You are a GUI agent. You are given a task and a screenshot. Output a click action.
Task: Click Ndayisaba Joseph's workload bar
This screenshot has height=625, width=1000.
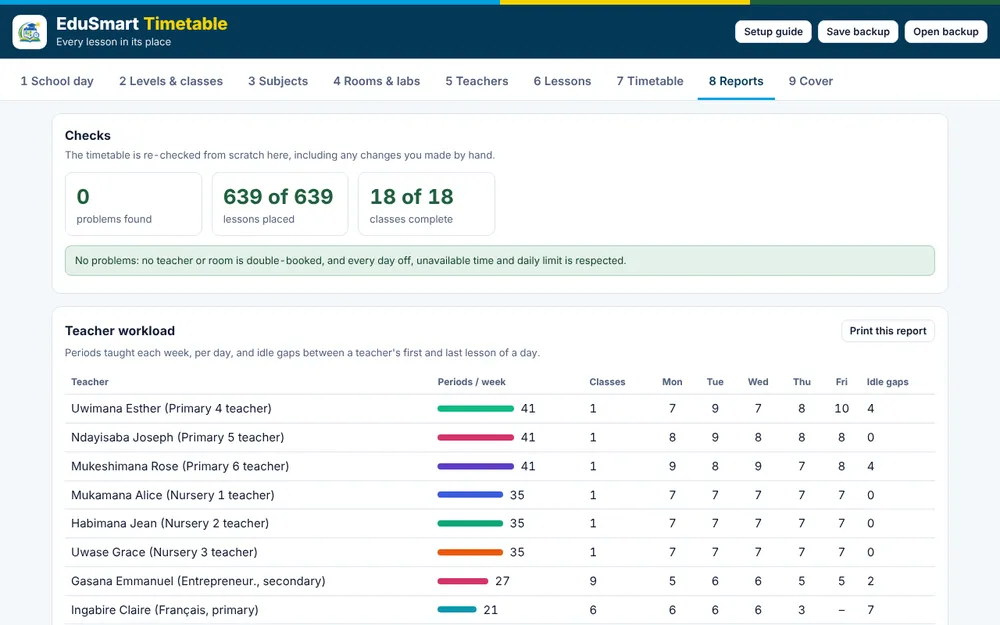coord(476,438)
